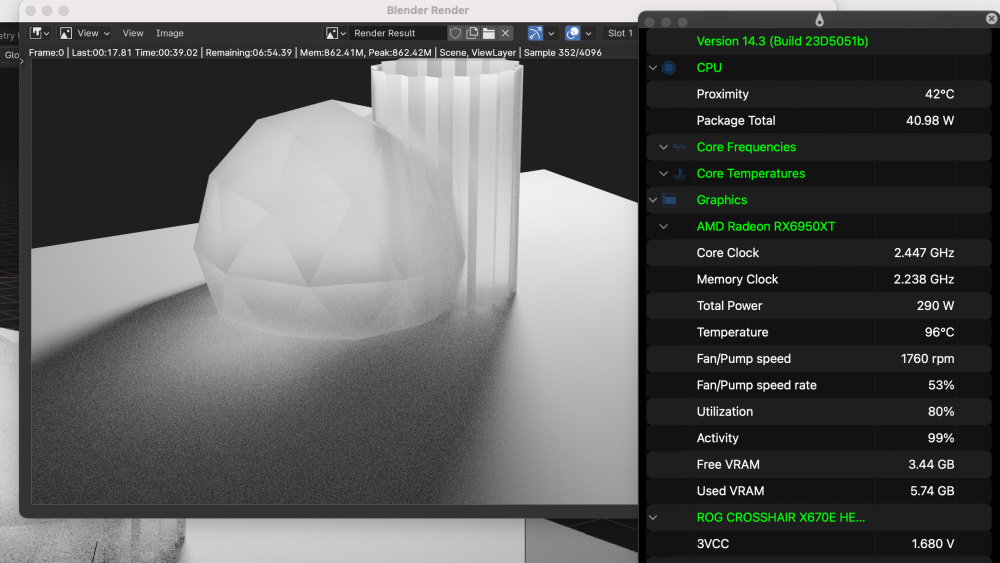Toggle the overlays display icon
The height and width of the screenshot is (563, 1000).
pyautogui.click(x=573, y=33)
